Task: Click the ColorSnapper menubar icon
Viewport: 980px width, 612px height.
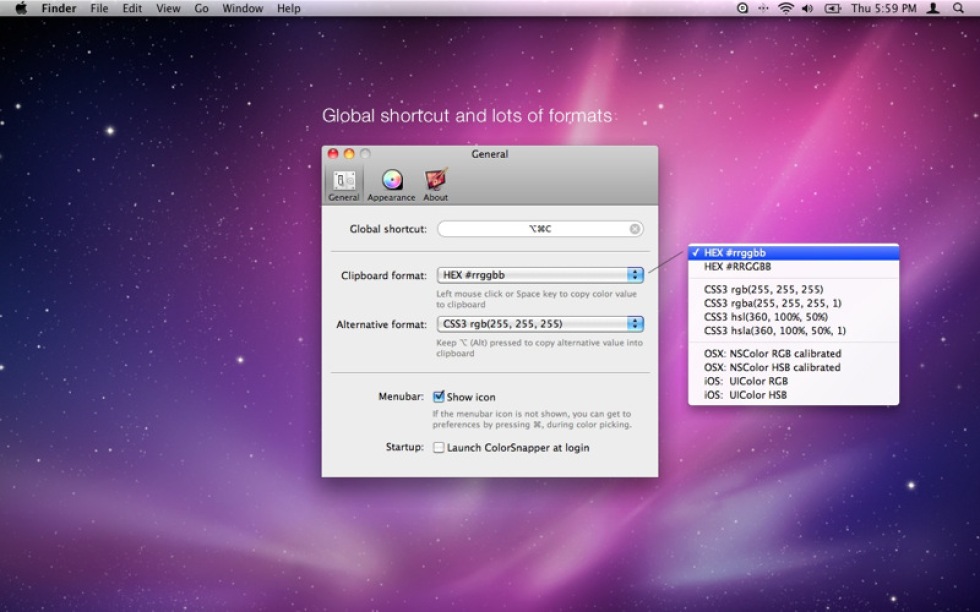Action: [x=742, y=8]
